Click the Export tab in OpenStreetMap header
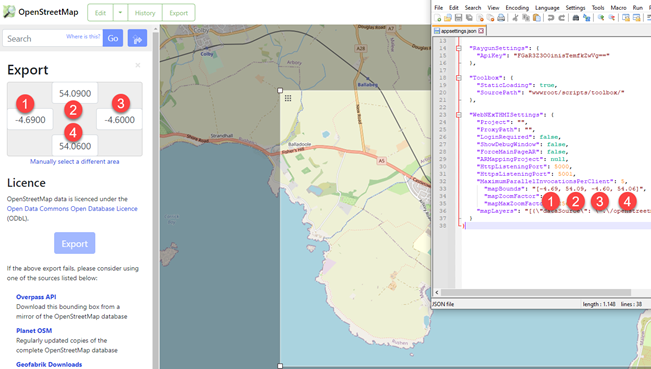Viewport: 651px width, 369px height. click(179, 12)
